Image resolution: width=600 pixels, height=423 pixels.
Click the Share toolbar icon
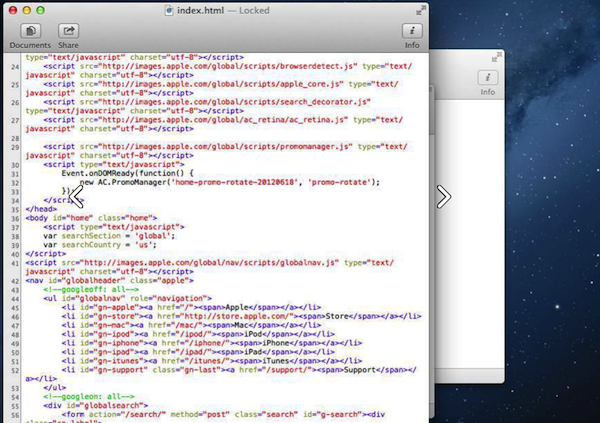(x=68, y=32)
